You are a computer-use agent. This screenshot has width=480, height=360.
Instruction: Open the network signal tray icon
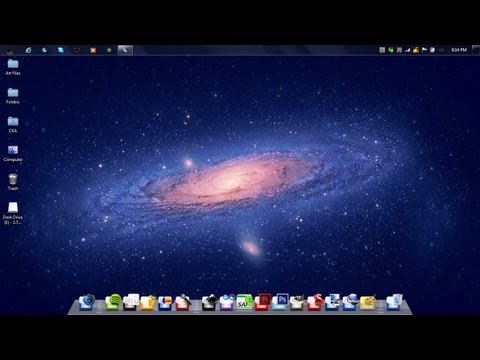[x=407, y=50]
